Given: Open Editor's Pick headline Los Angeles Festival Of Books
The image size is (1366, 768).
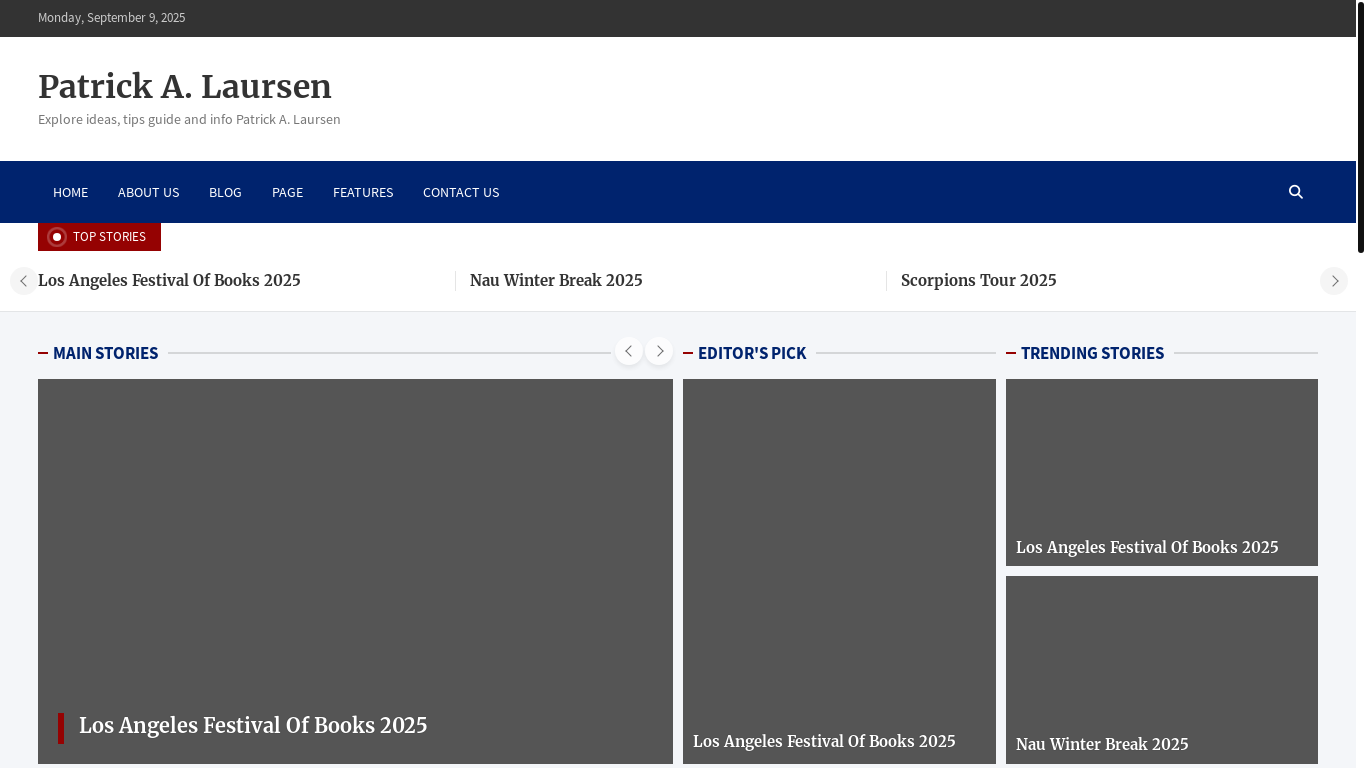Looking at the screenshot, I should (x=824, y=742).
